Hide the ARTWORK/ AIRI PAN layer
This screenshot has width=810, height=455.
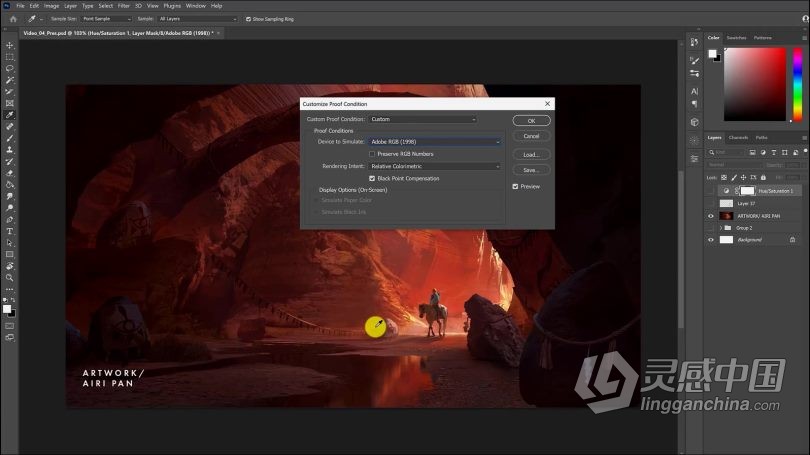click(711, 216)
